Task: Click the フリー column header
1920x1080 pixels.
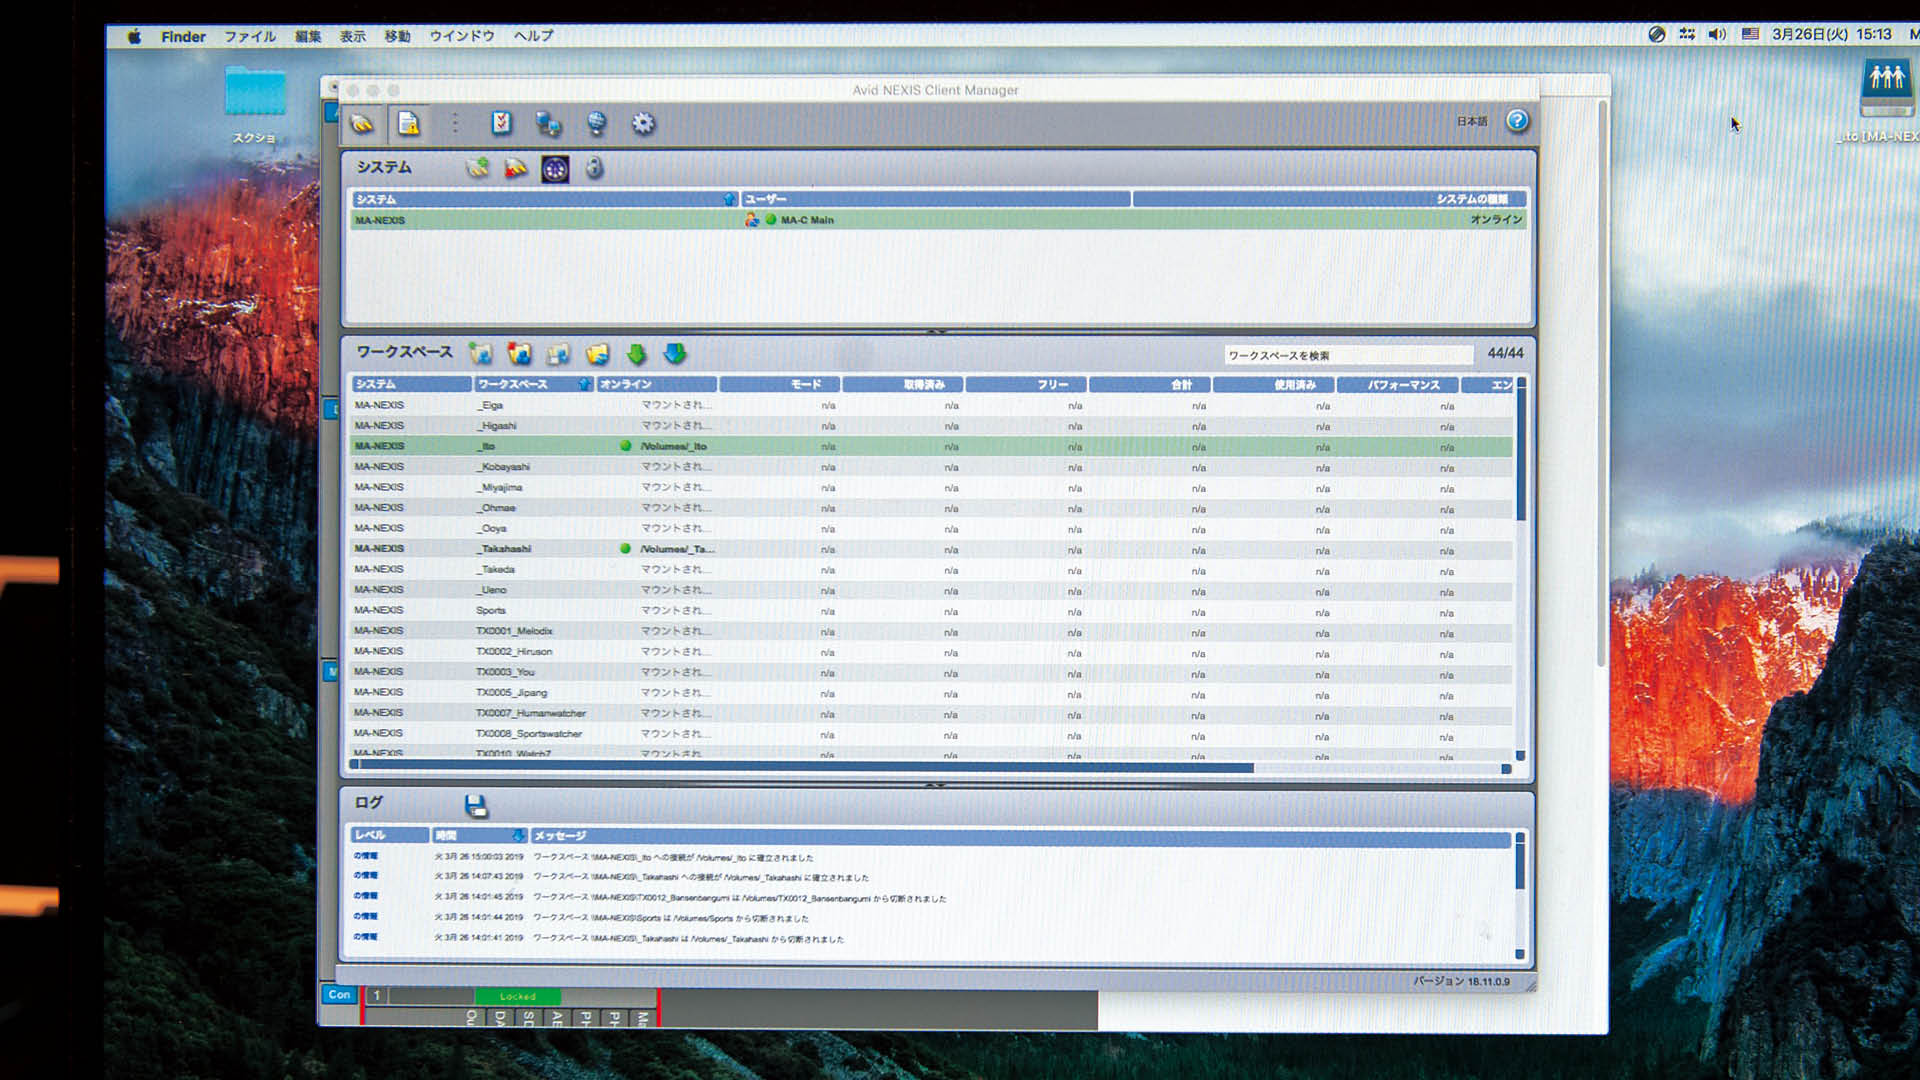Action: click(1026, 384)
